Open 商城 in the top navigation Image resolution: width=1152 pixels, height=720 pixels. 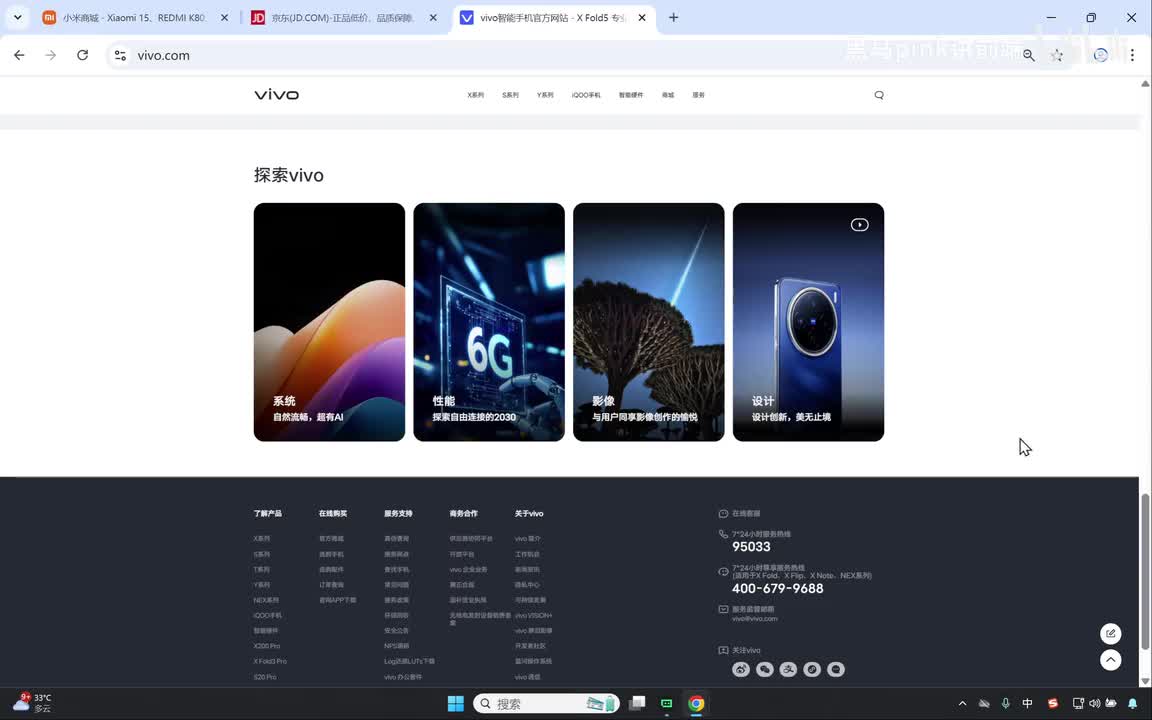[667, 95]
